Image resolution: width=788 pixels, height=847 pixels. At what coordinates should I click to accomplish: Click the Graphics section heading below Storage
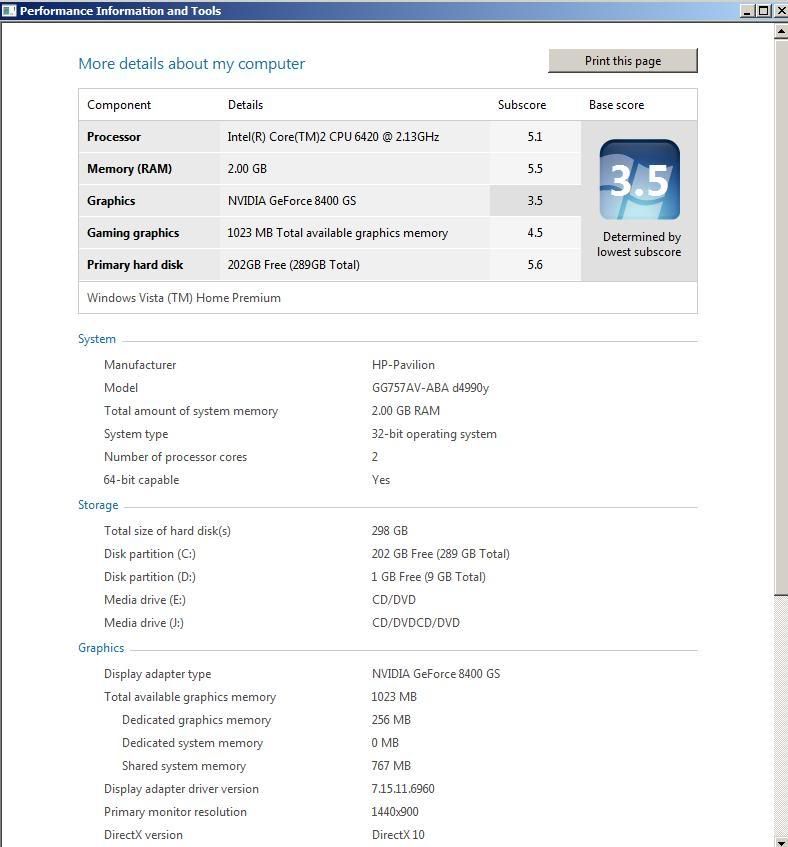pos(101,648)
